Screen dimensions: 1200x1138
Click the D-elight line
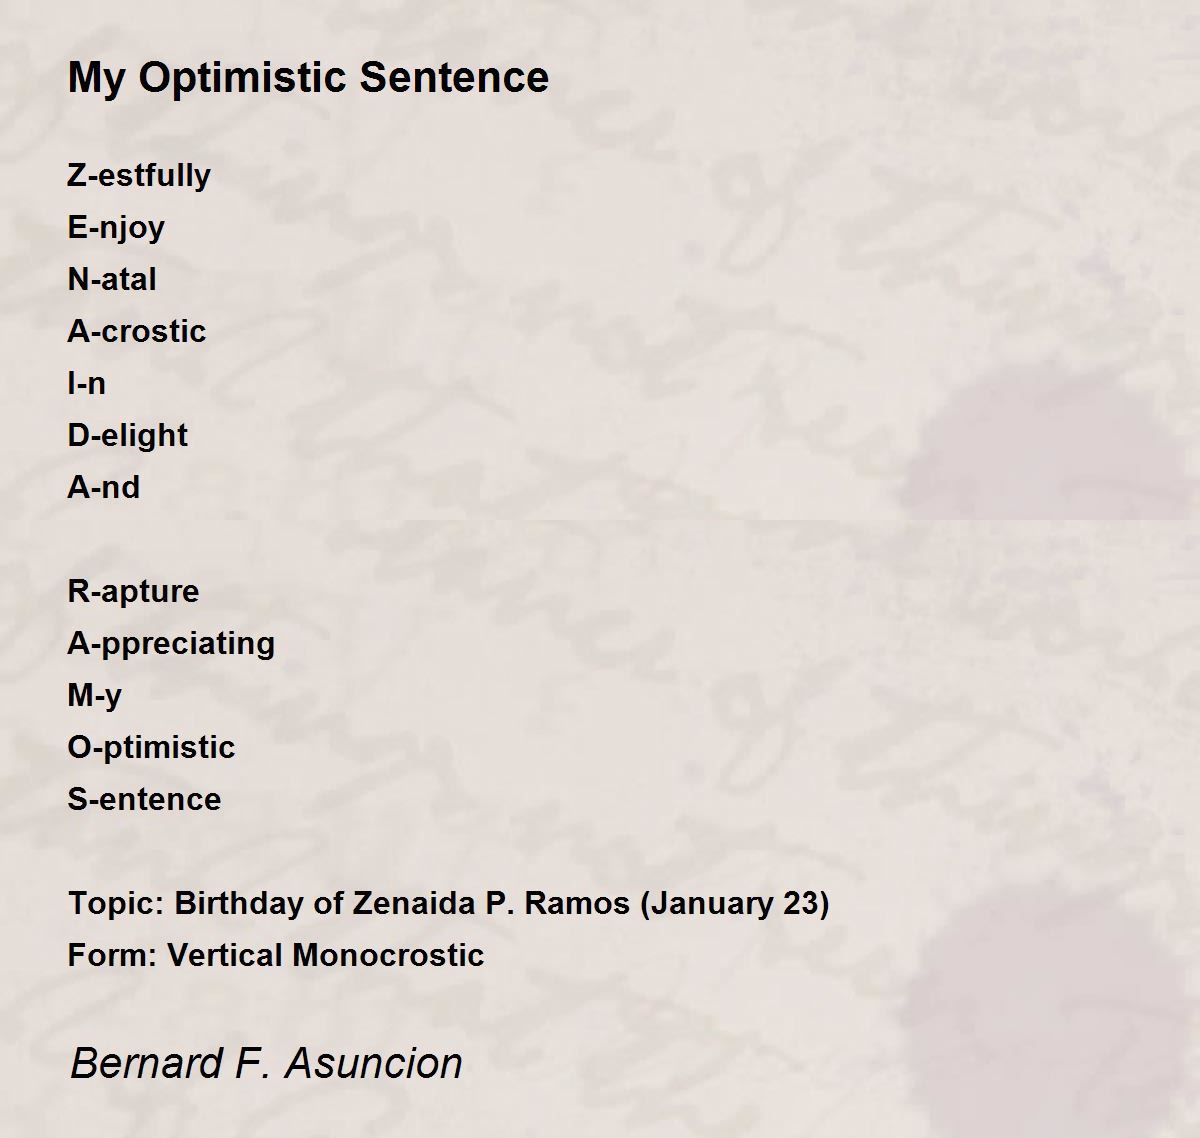(x=128, y=436)
